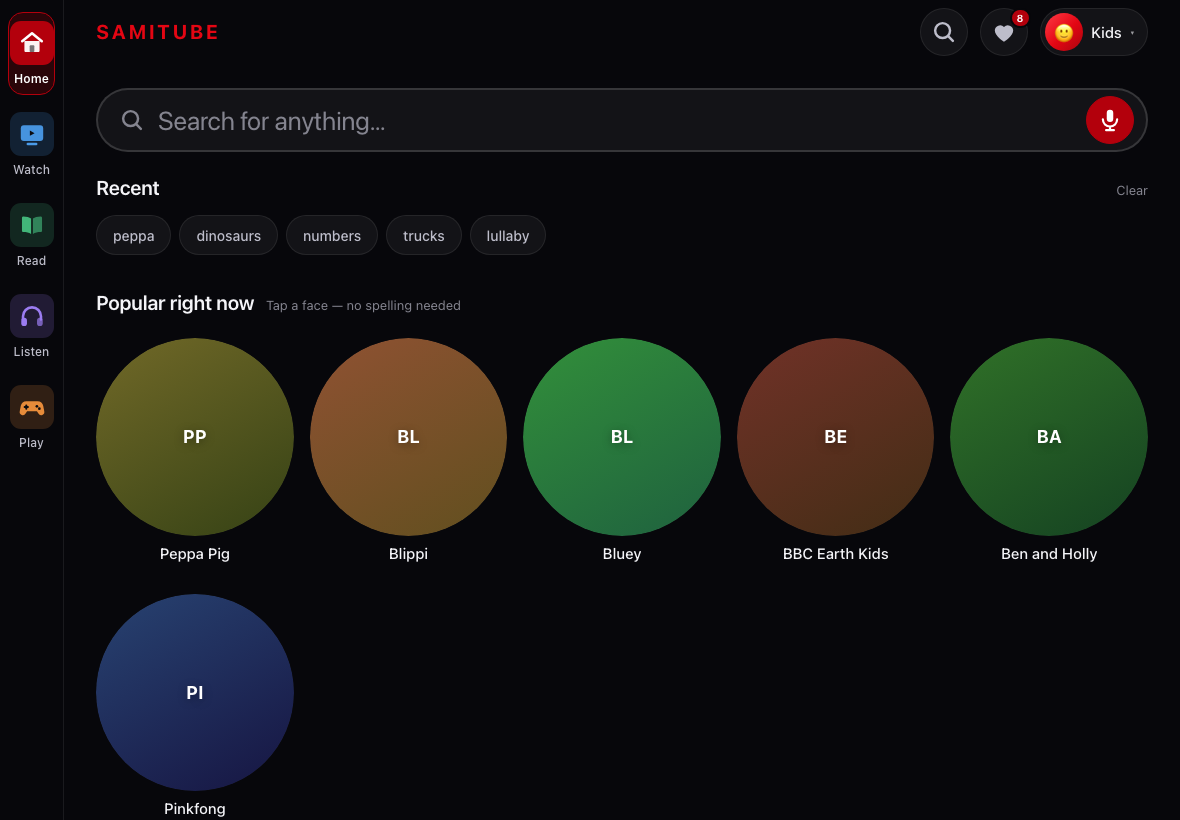Clear recent searches
Viewport: 1180px width, 820px height.
(1131, 190)
